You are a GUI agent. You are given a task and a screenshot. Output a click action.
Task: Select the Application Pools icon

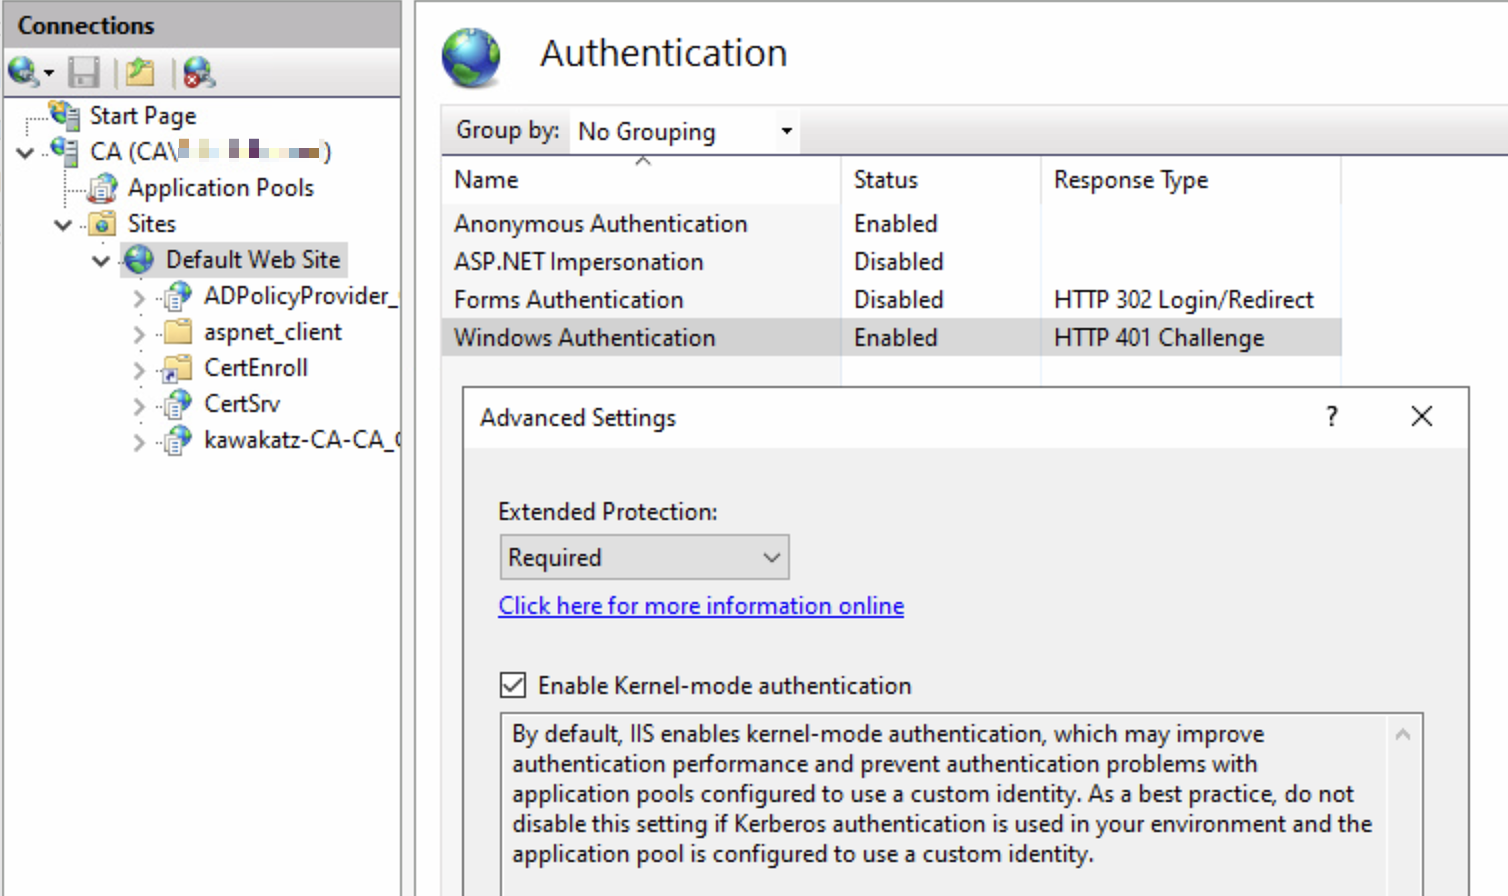point(102,188)
